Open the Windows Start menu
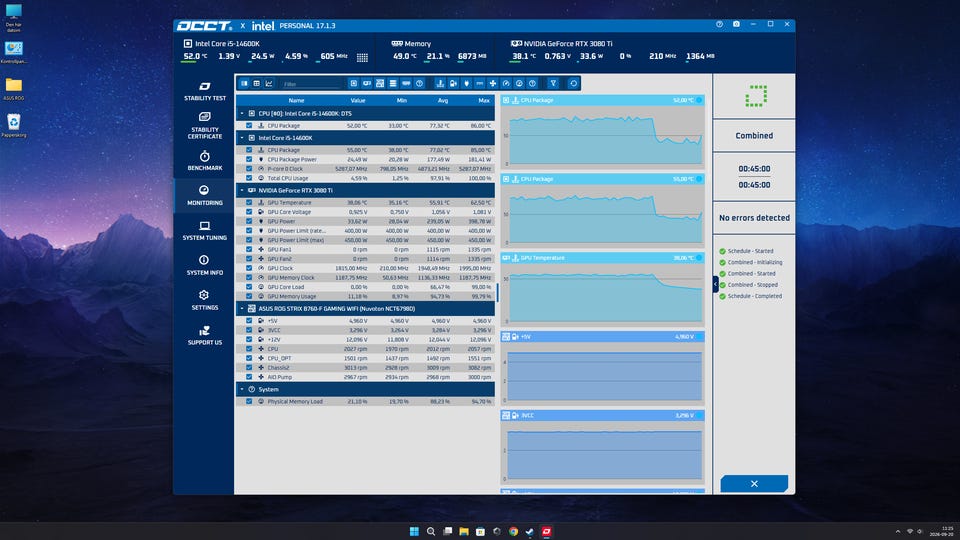The width and height of the screenshot is (960, 540). tap(414, 531)
